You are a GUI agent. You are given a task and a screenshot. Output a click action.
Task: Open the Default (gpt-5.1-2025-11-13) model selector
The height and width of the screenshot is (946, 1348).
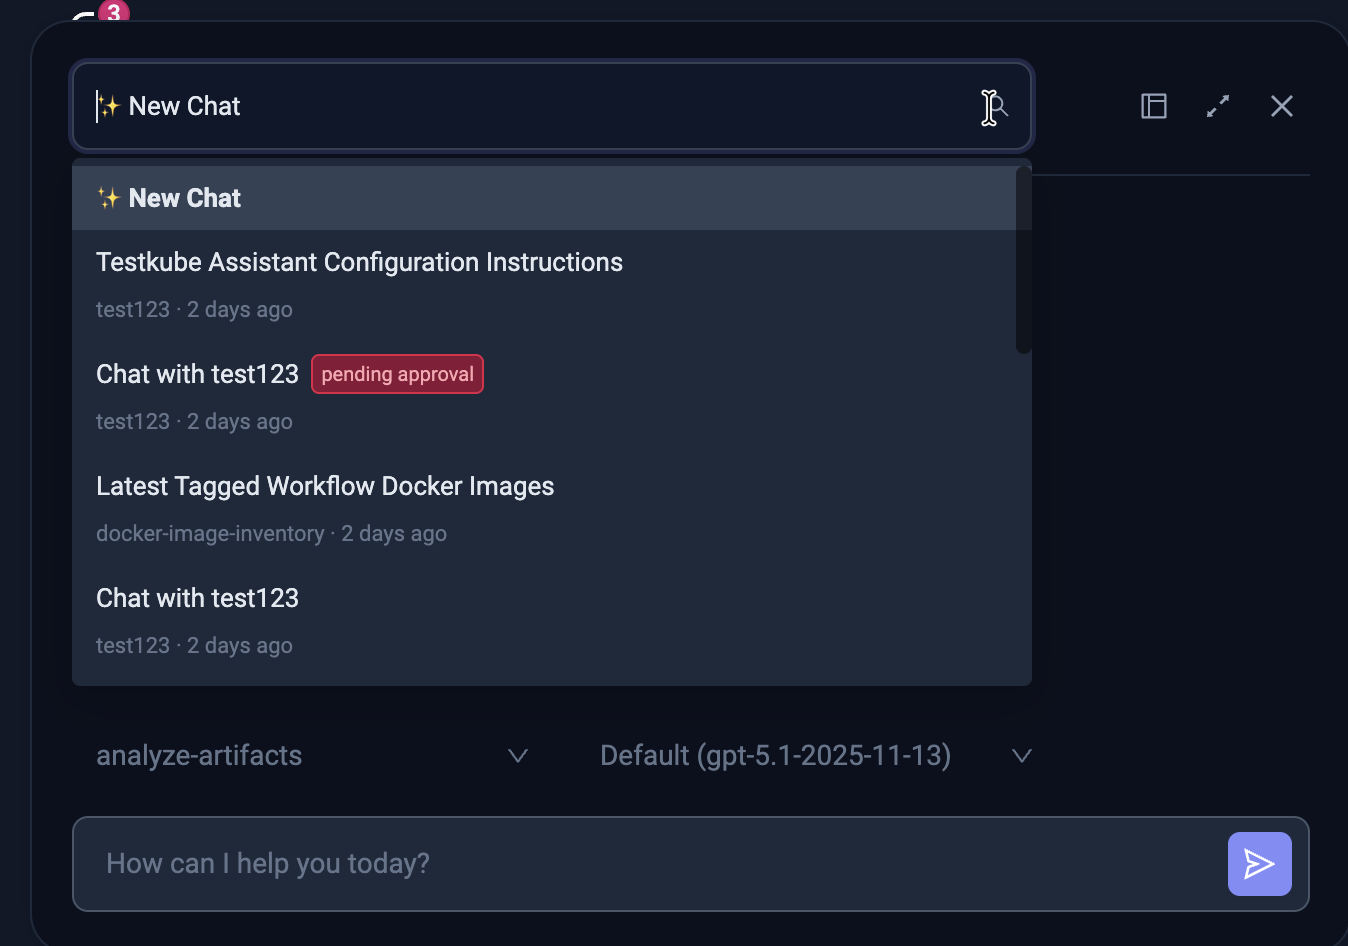click(x=775, y=756)
